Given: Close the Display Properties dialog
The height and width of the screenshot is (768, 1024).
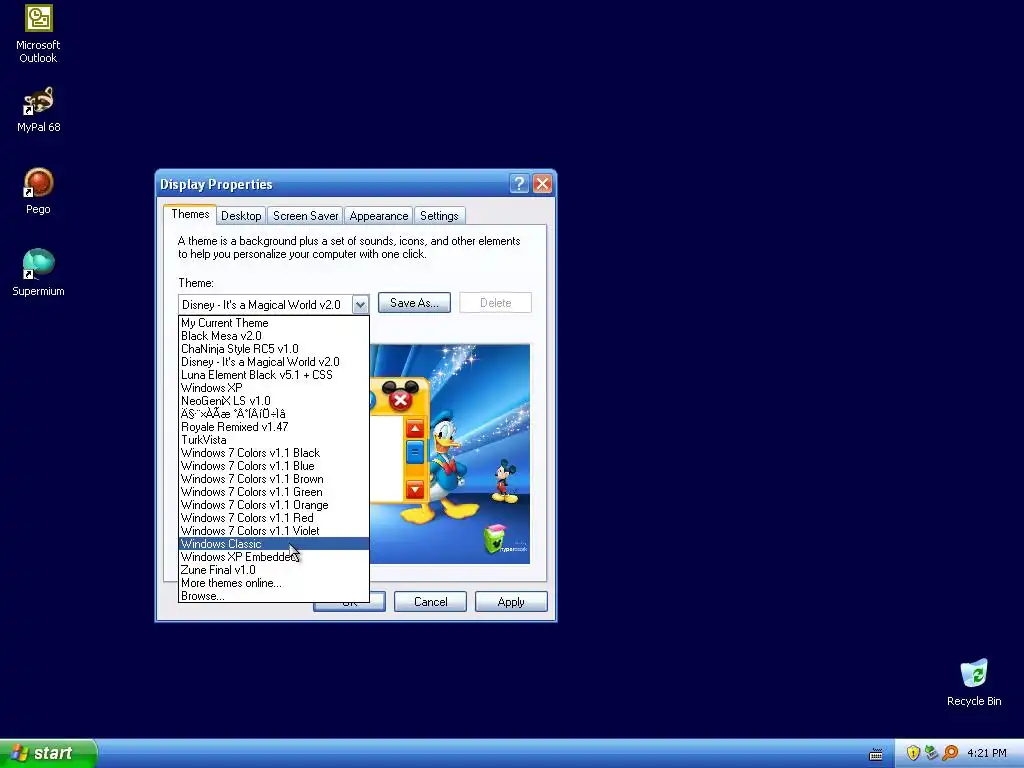Looking at the screenshot, I should [542, 184].
